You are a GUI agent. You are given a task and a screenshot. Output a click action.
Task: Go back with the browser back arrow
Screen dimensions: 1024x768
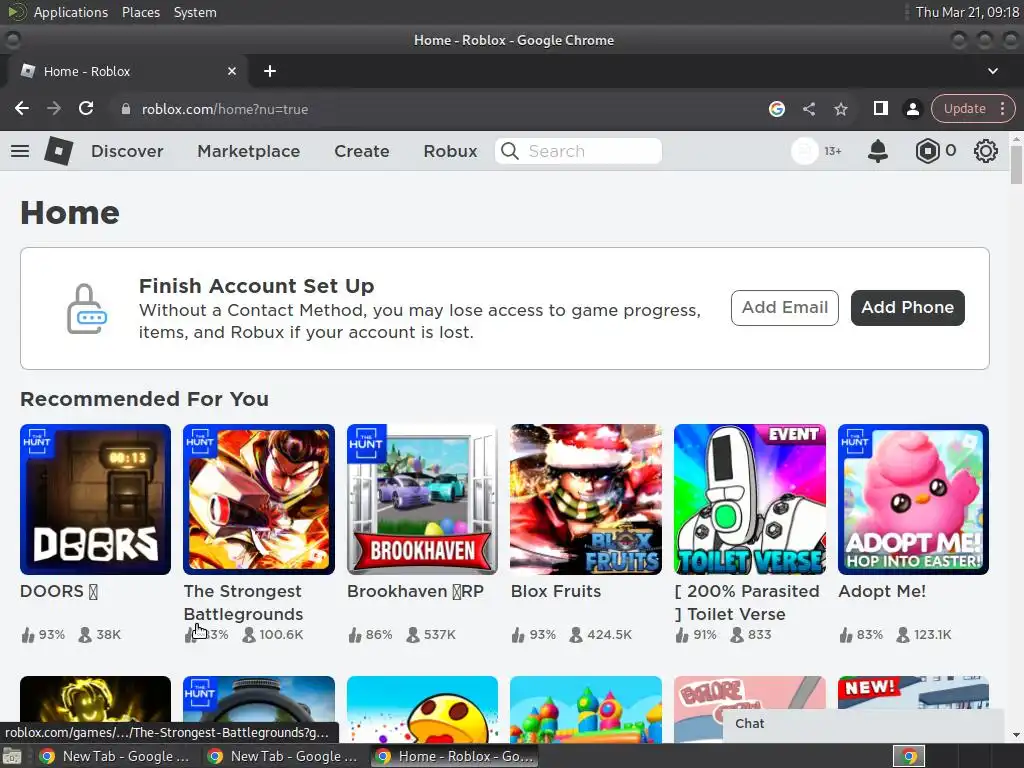pyautogui.click(x=22, y=108)
